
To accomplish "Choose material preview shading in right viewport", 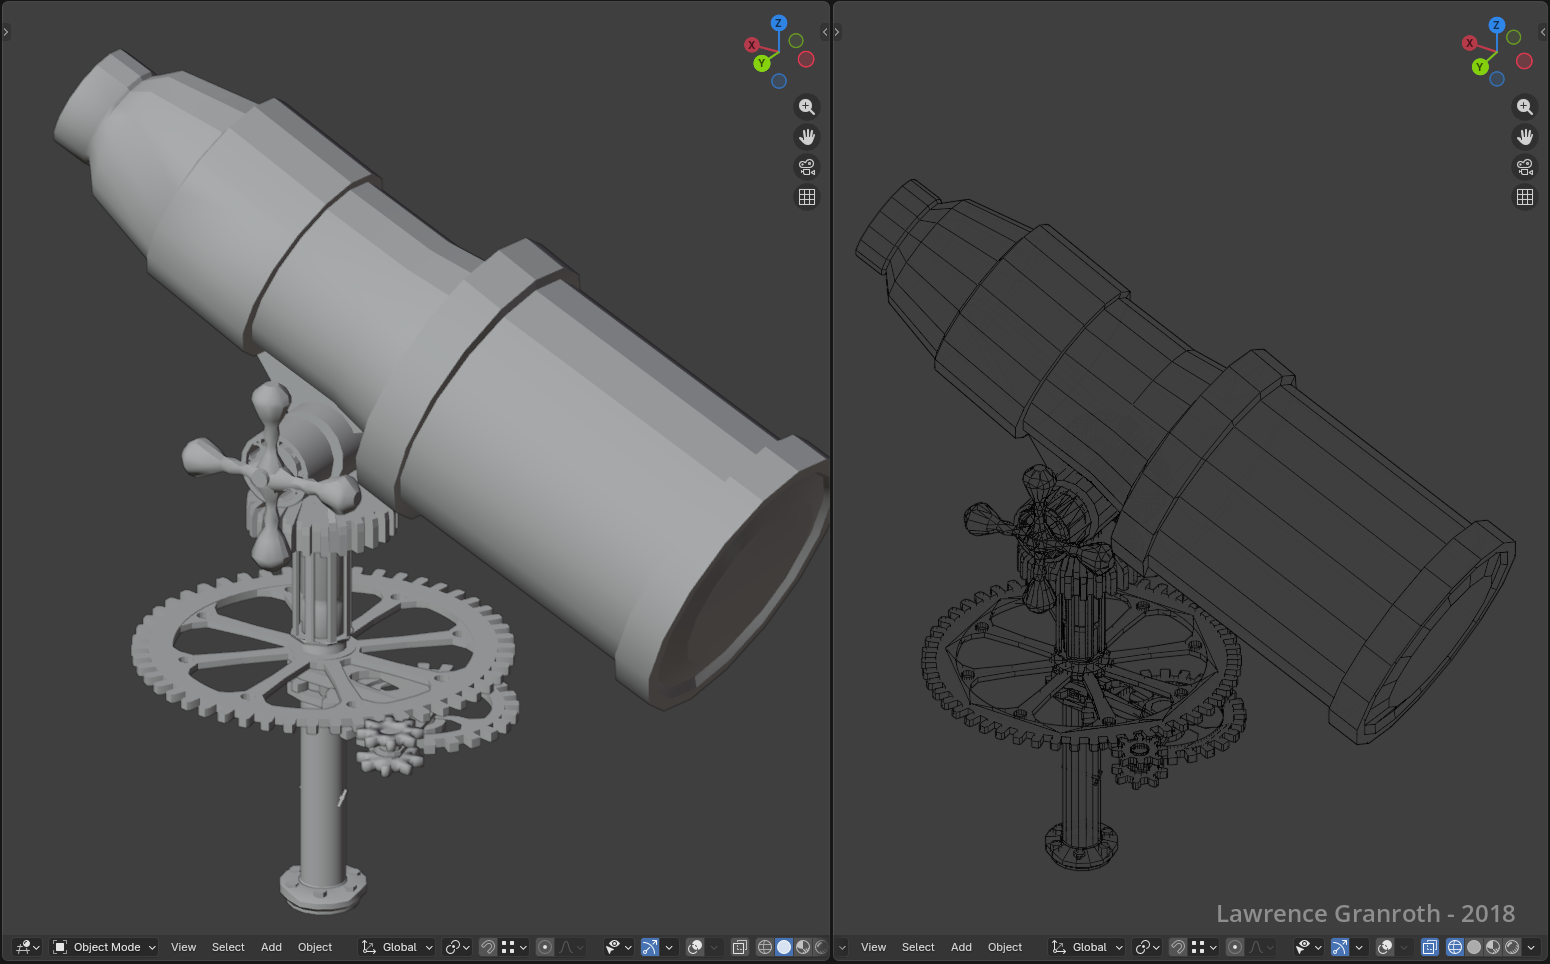I will 1493,947.
